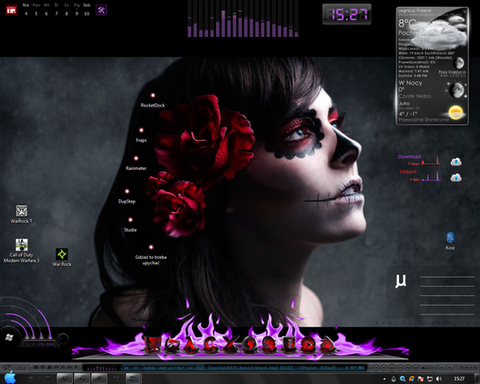
Task: Open the Kosz recycle bin icon
Action: (x=450, y=241)
